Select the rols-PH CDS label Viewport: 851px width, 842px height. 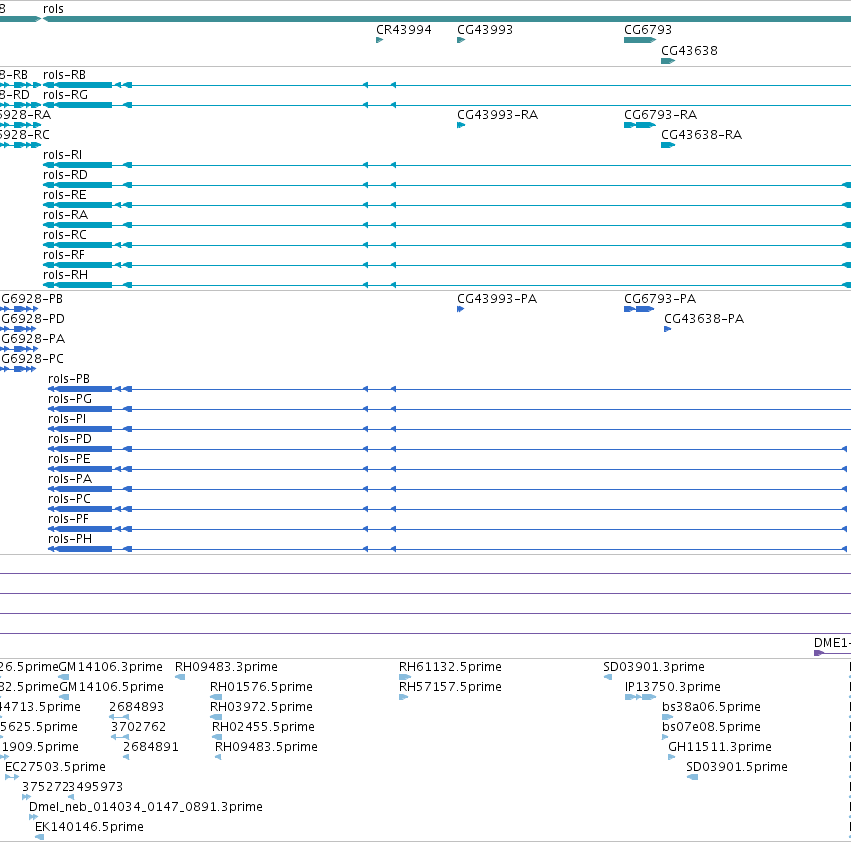pos(69,540)
